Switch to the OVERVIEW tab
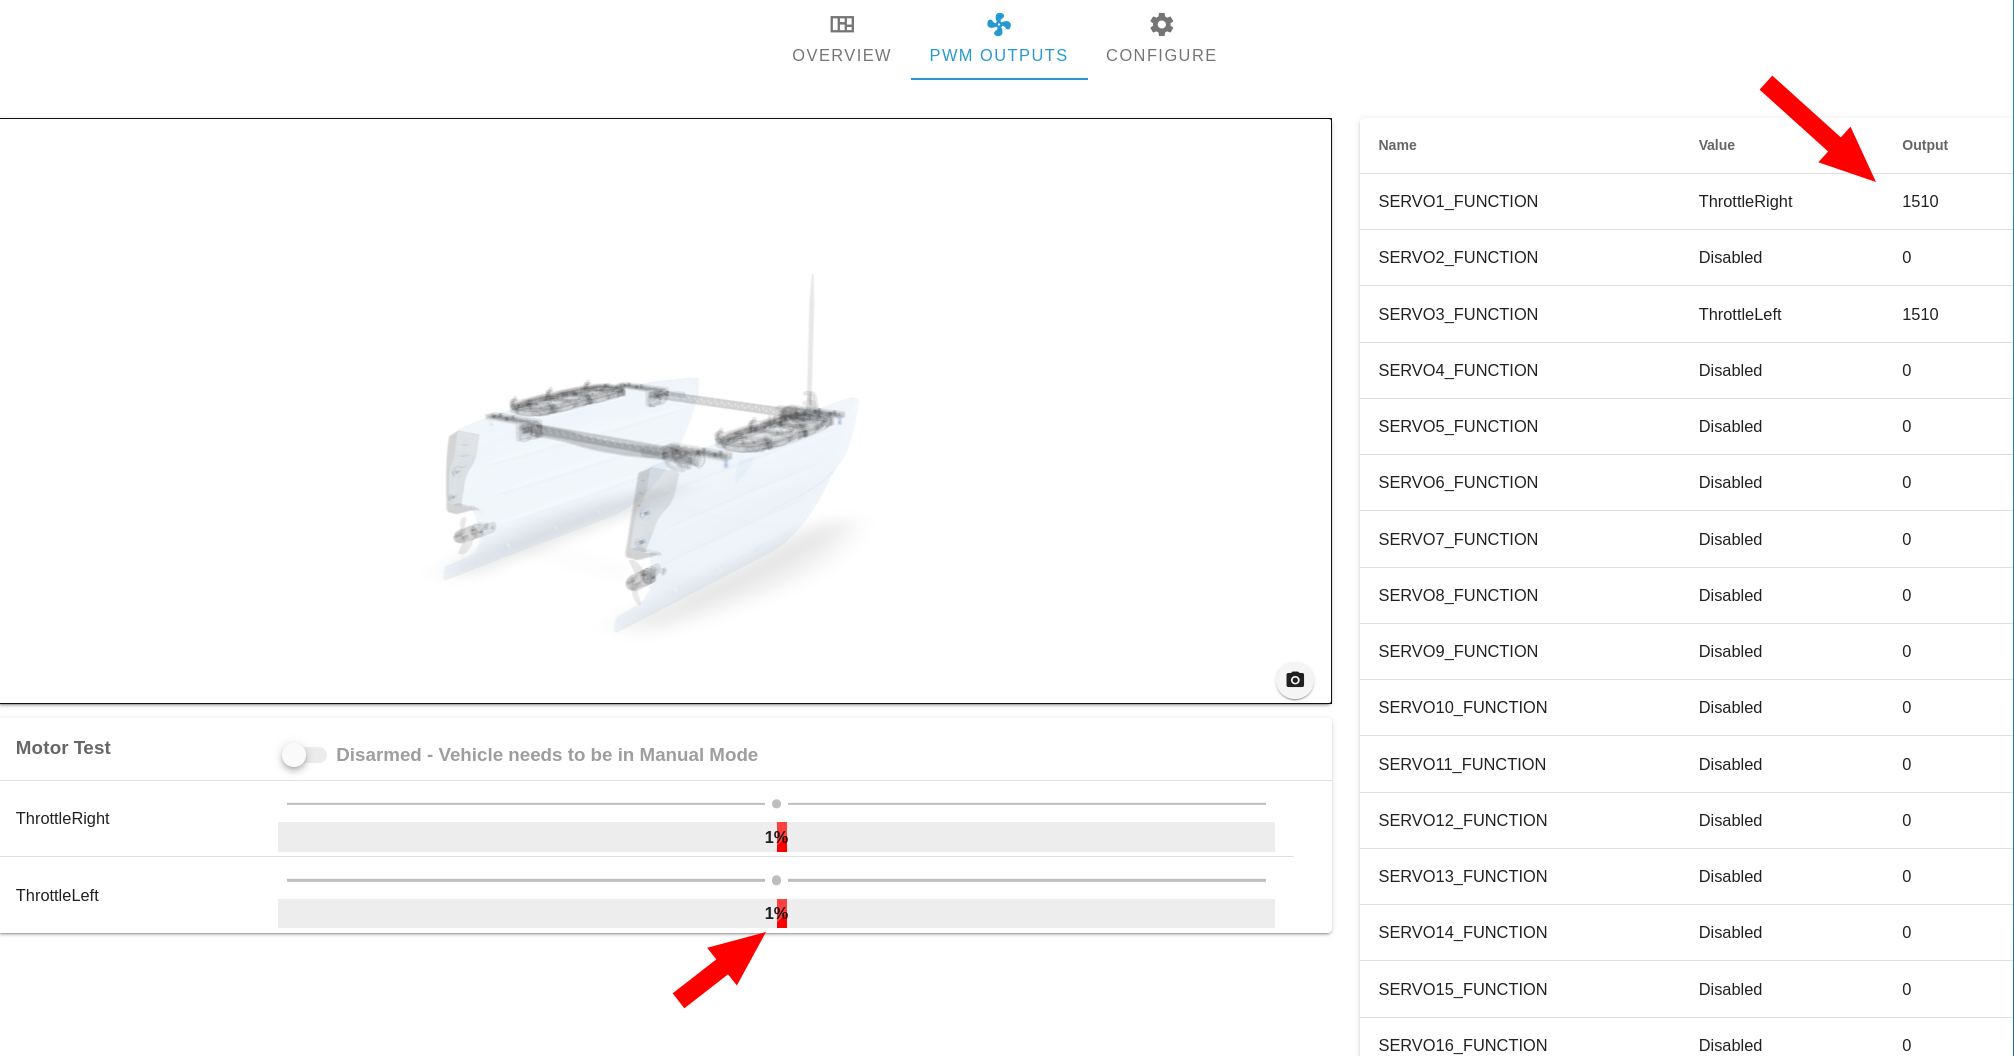The width and height of the screenshot is (2014, 1056). pyautogui.click(x=841, y=40)
